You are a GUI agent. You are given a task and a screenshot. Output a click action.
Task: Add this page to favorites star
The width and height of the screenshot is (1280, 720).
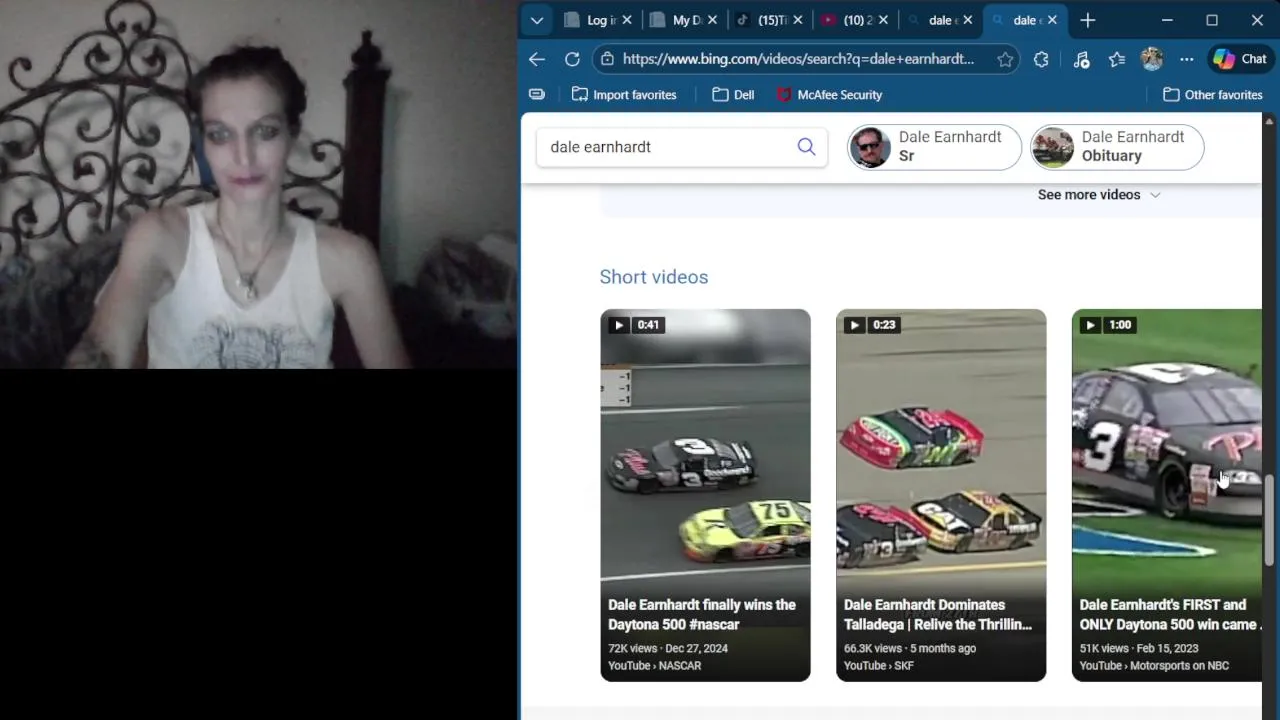(1005, 59)
